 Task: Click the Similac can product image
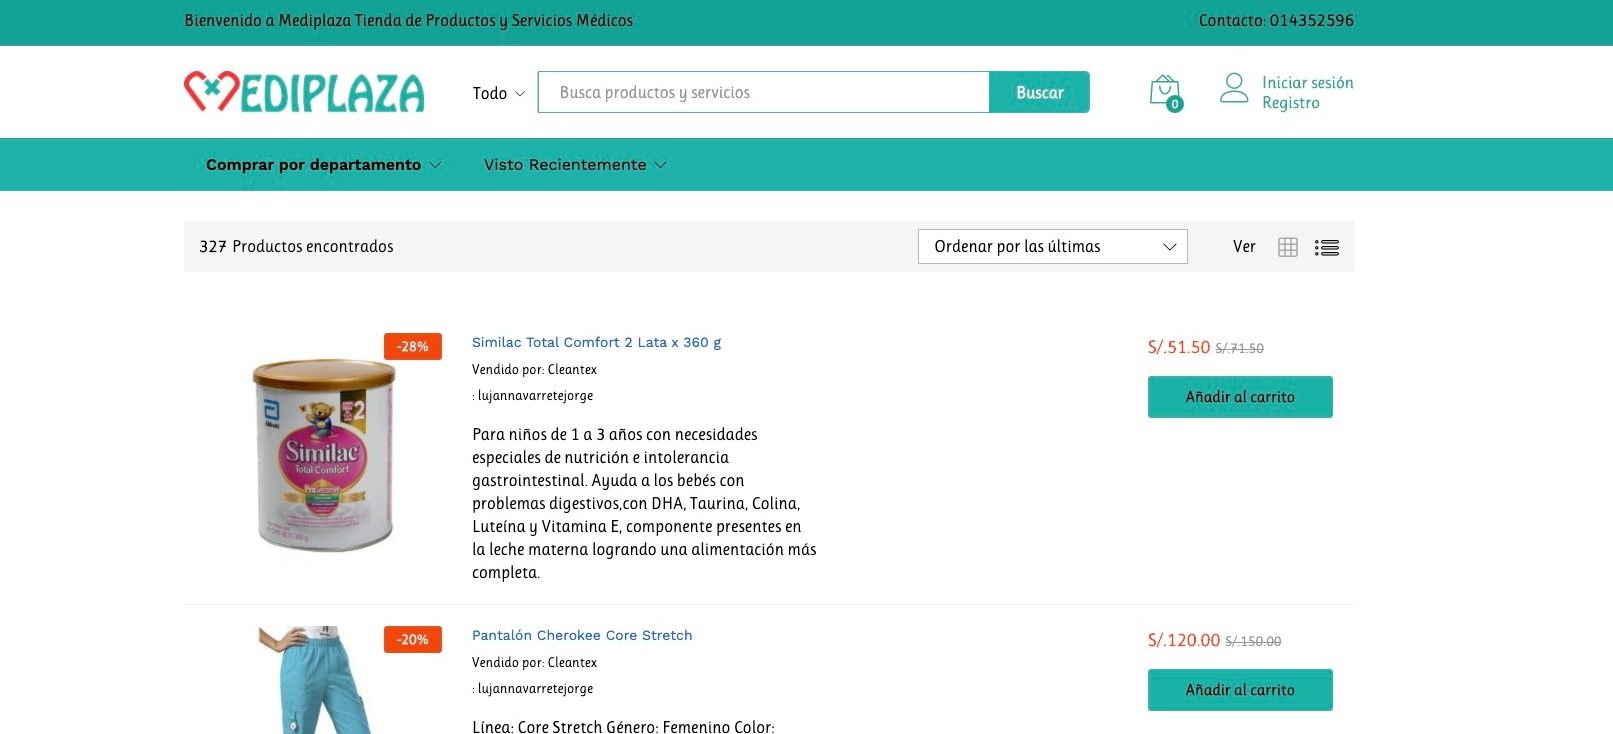(x=322, y=455)
